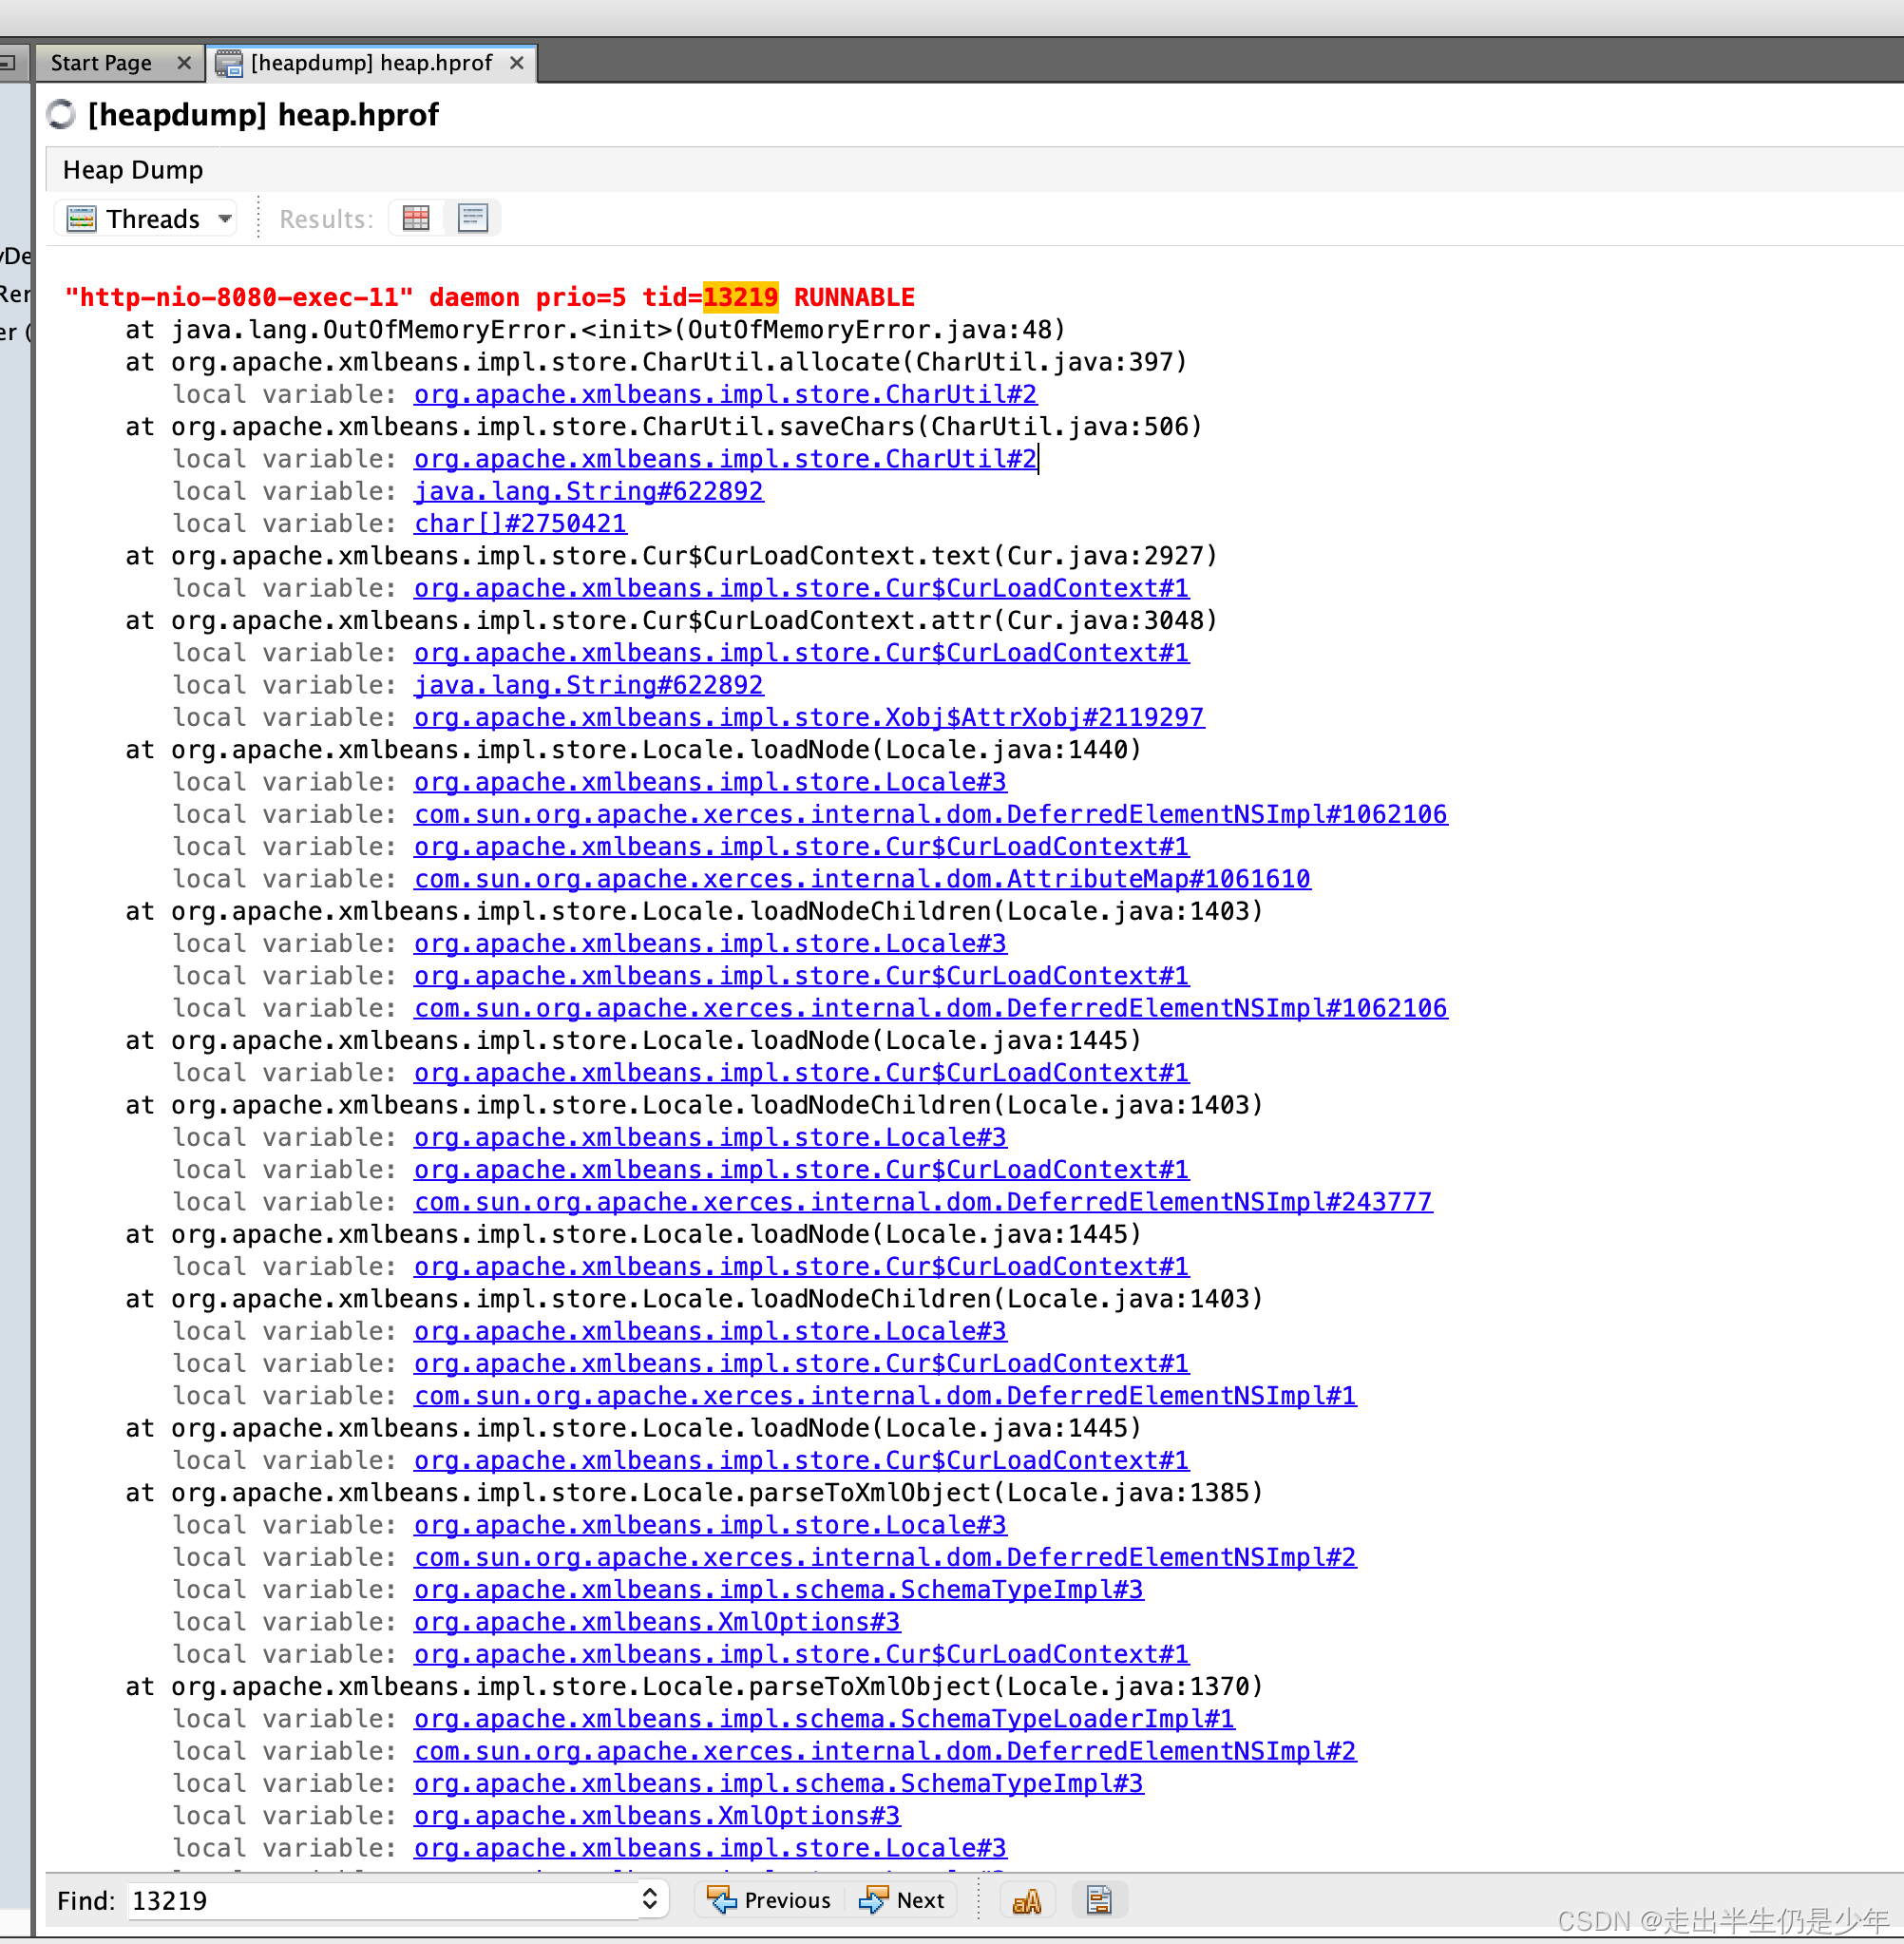1904x1944 pixels.
Task: Click the loading spinner beside heap.hprof title
Action: pos(61,115)
